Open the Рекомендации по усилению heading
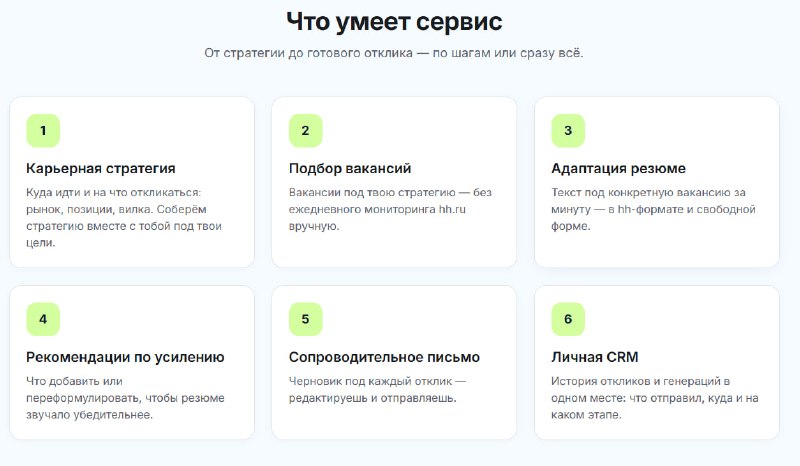This screenshot has width=800, height=466. 125,357
